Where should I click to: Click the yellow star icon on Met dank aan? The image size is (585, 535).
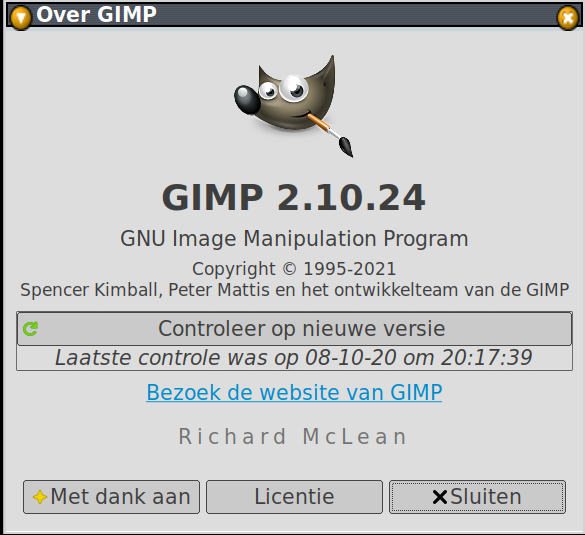click(40, 497)
